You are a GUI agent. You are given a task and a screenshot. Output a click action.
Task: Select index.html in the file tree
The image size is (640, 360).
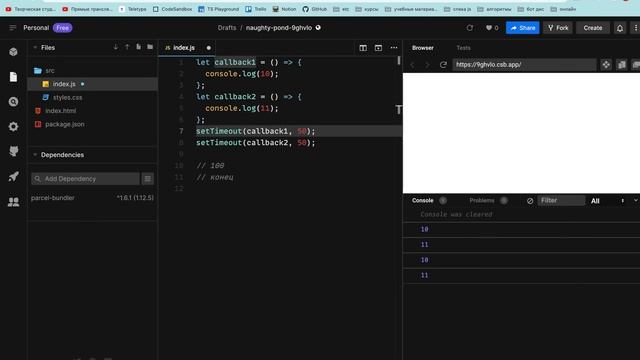[92, 111]
